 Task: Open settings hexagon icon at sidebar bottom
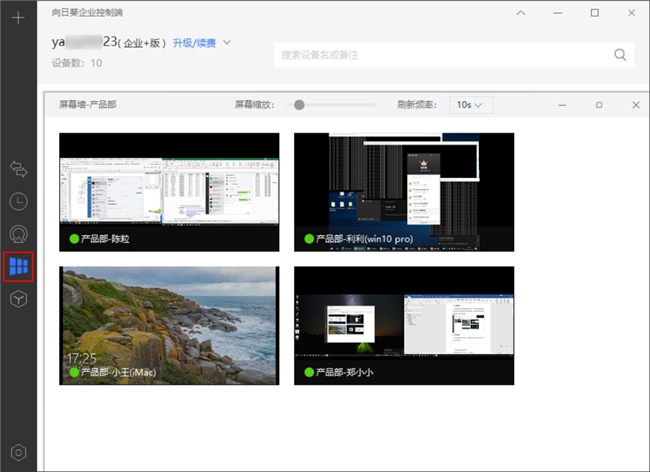(x=18, y=453)
